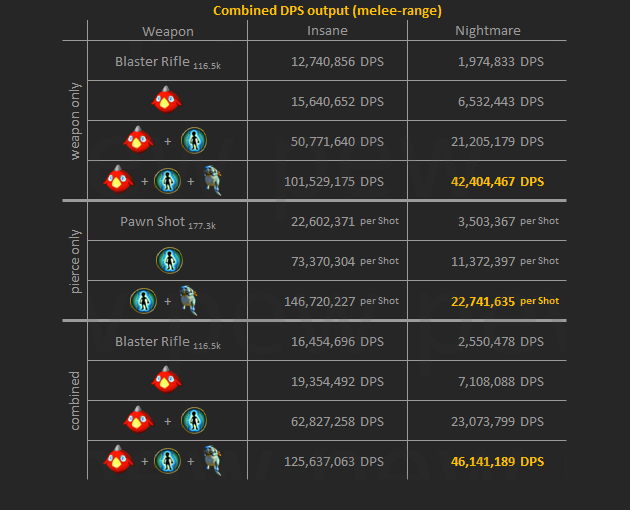Click the armored pet icon in combined section

(209, 461)
